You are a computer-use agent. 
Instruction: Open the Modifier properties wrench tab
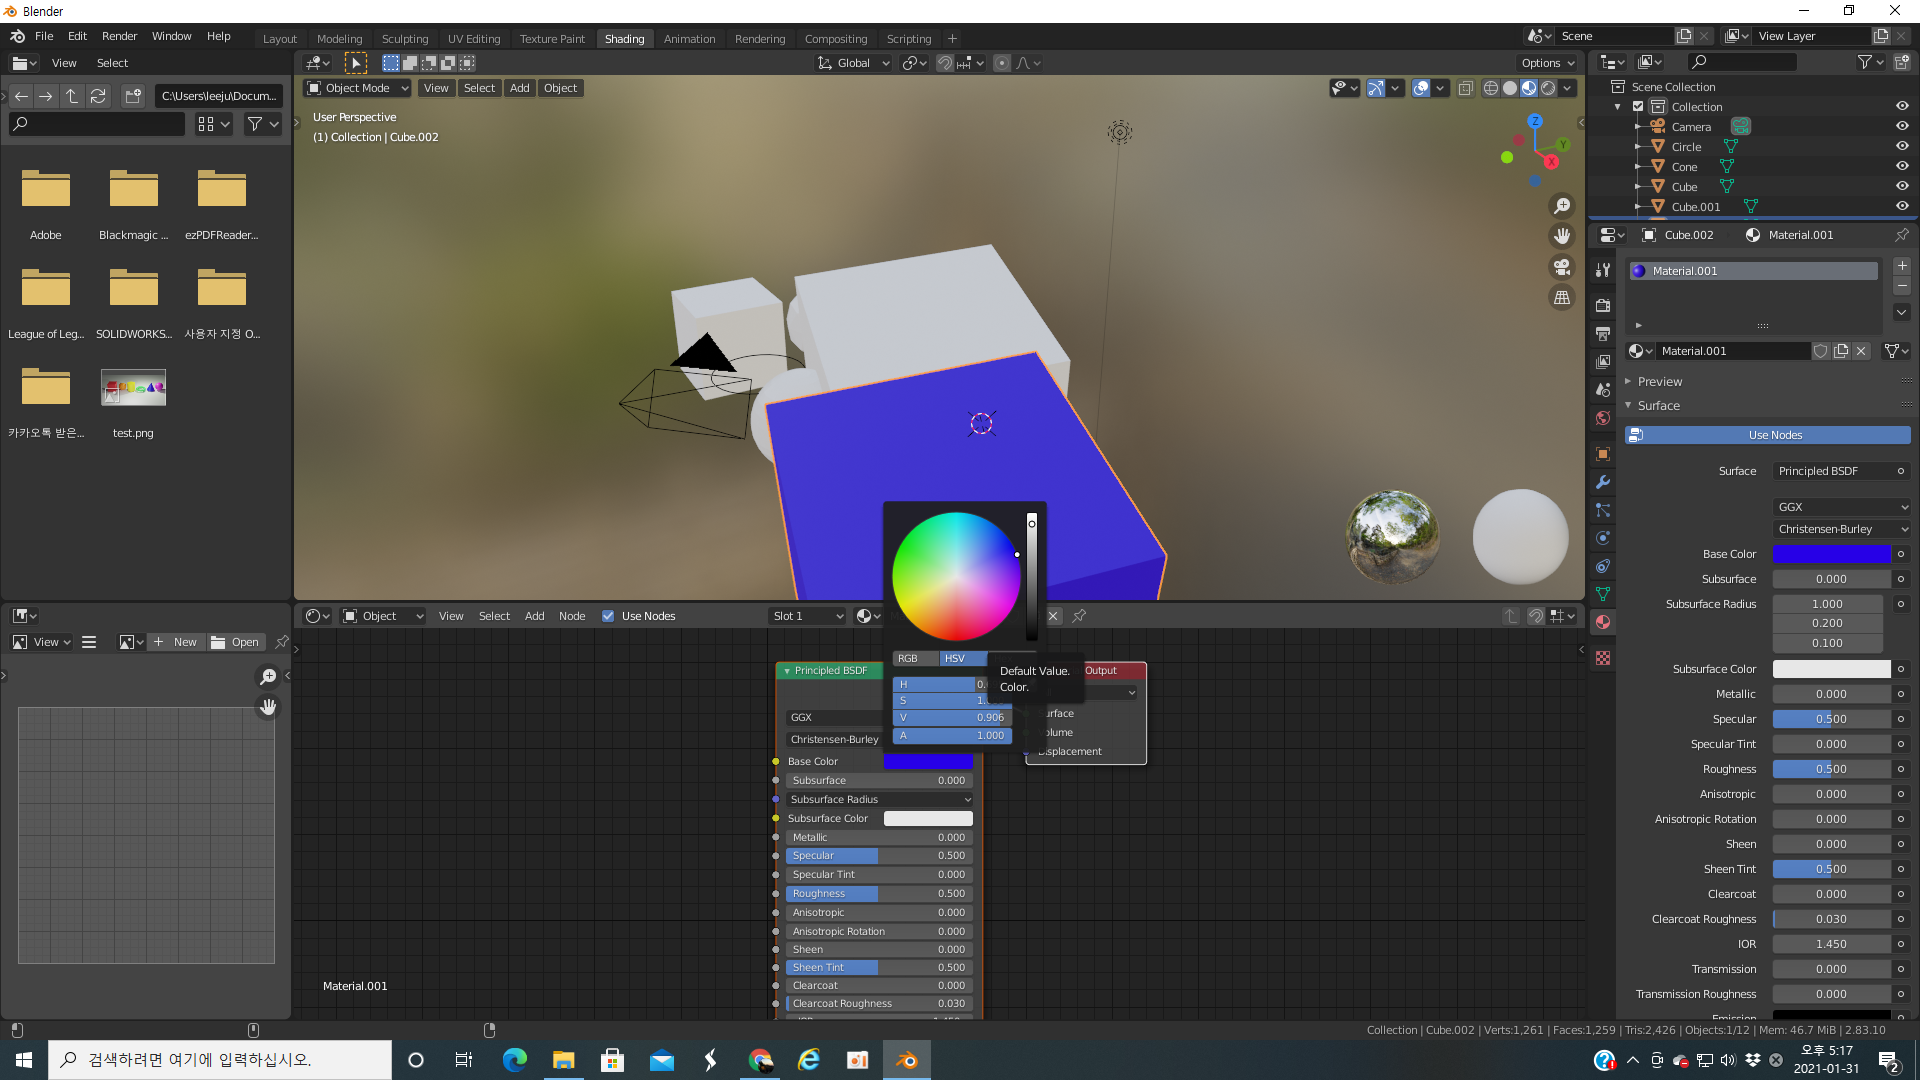pyautogui.click(x=1603, y=482)
